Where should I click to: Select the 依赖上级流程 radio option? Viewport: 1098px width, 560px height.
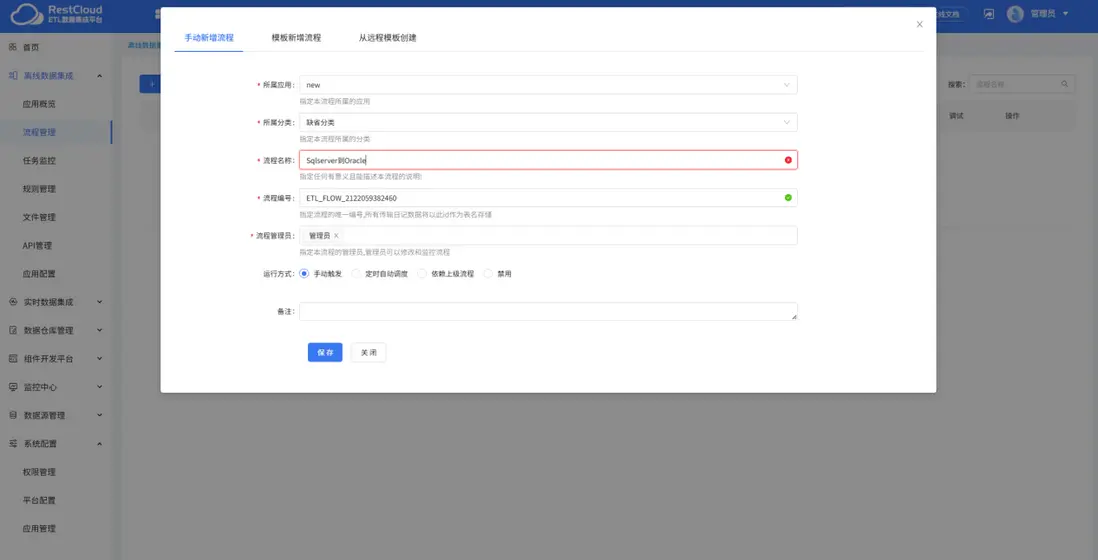pyautogui.click(x=422, y=274)
